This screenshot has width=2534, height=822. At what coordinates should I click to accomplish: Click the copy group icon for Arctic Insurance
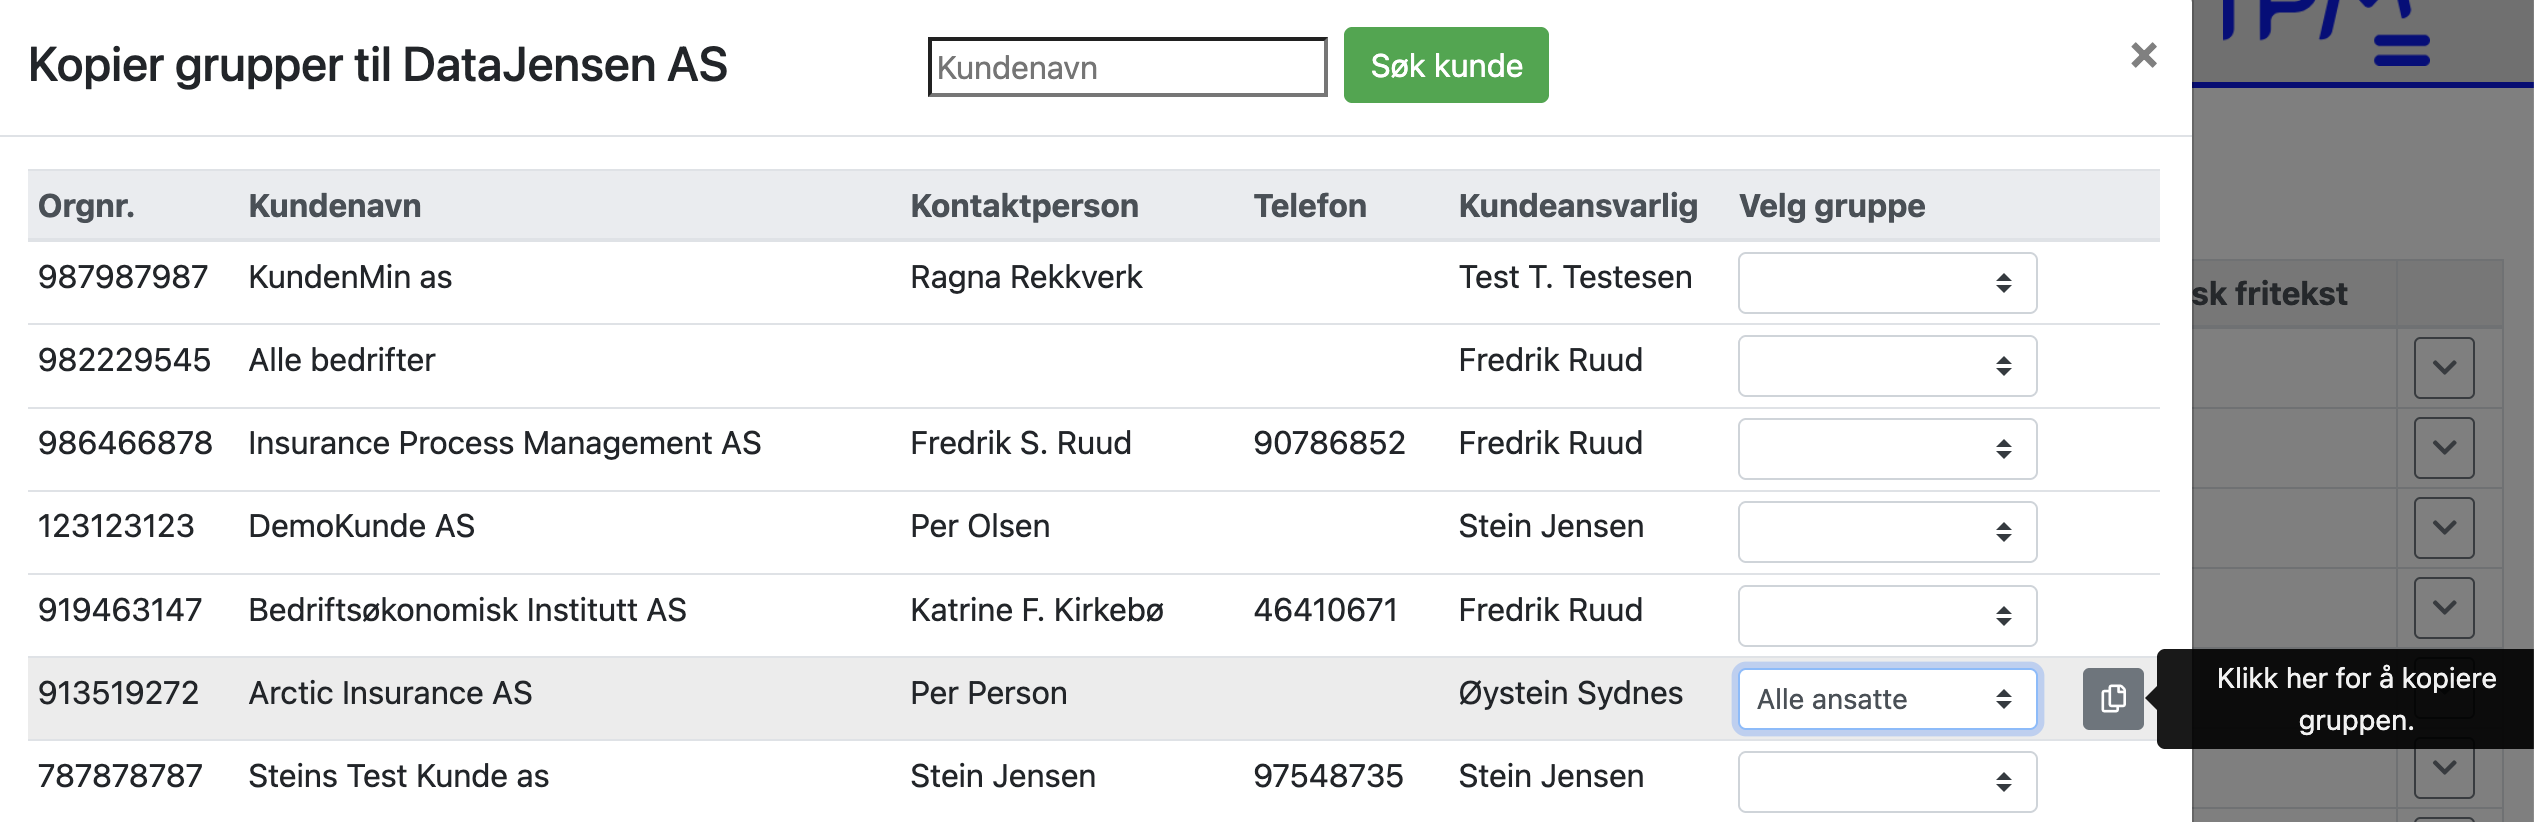(x=2112, y=699)
